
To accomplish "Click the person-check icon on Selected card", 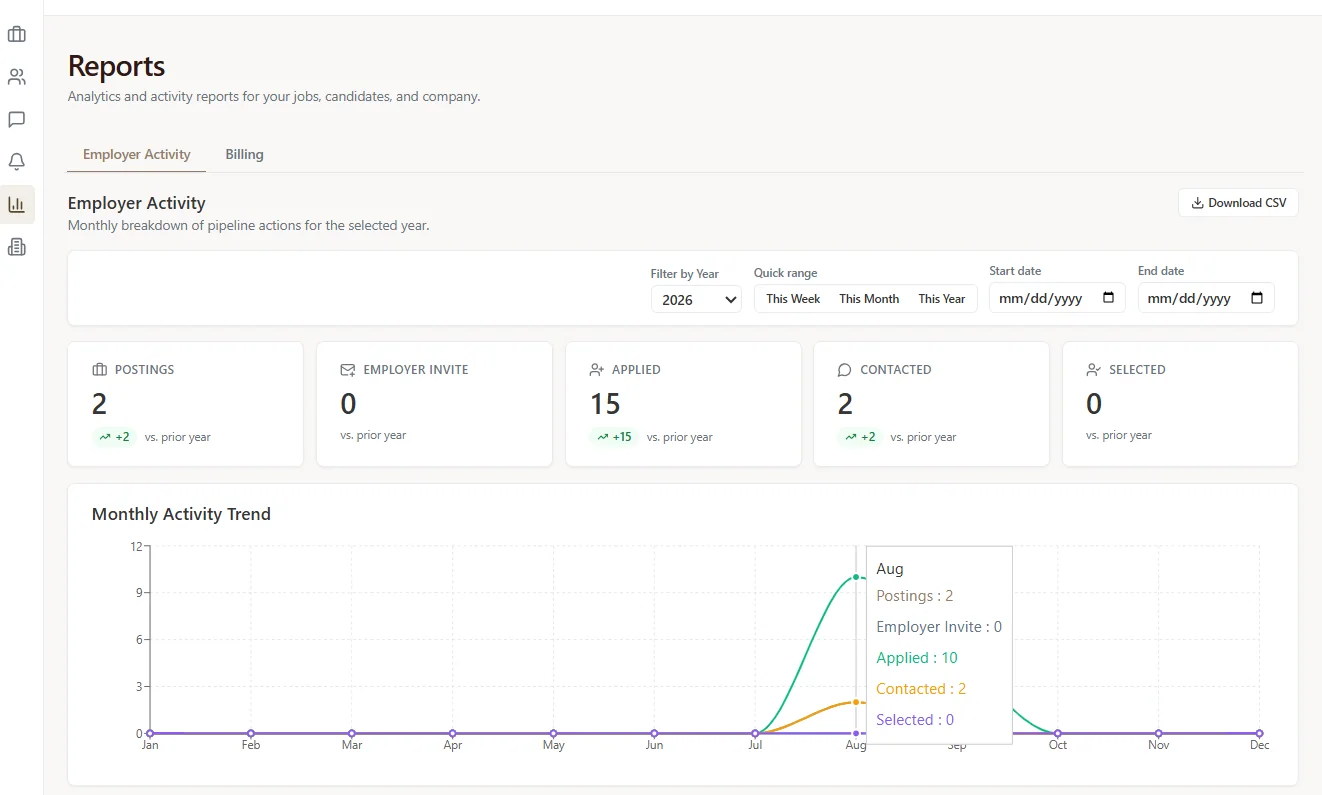I will tap(1094, 370).
